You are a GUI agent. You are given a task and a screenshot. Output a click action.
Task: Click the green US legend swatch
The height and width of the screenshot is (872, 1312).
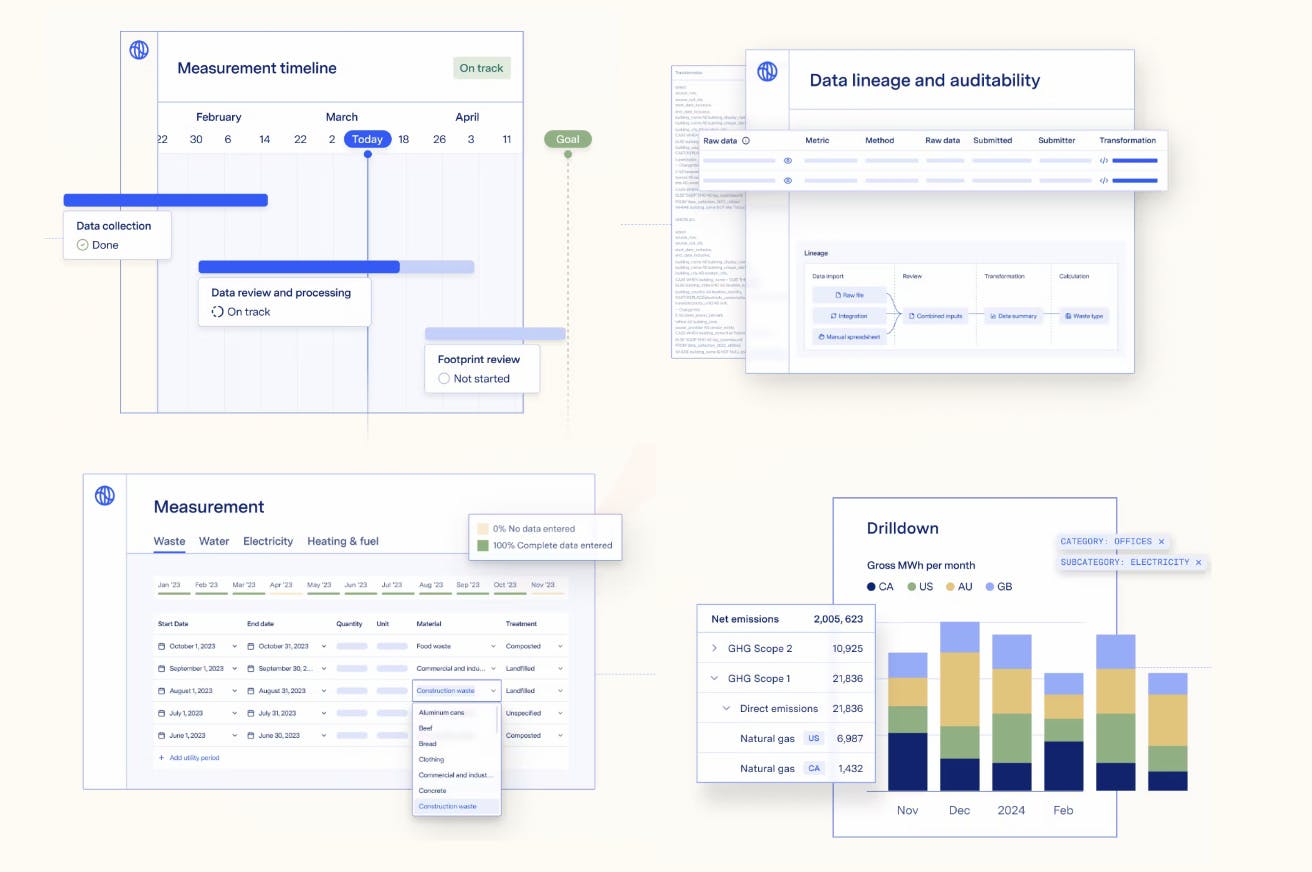click(912, 586)
